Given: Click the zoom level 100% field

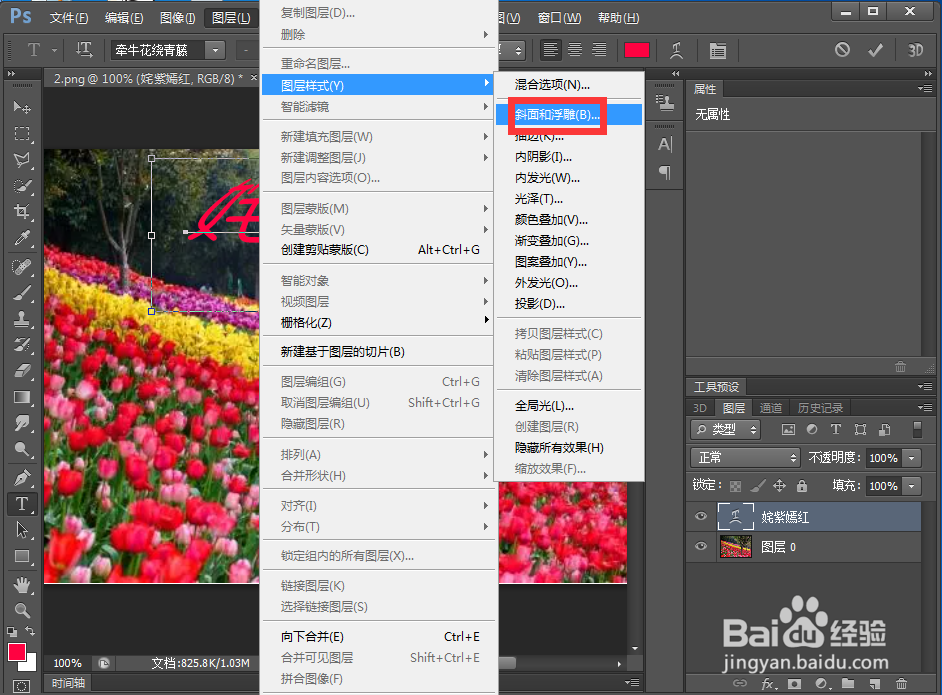Looking at the screenshot, I should (67, 663).
